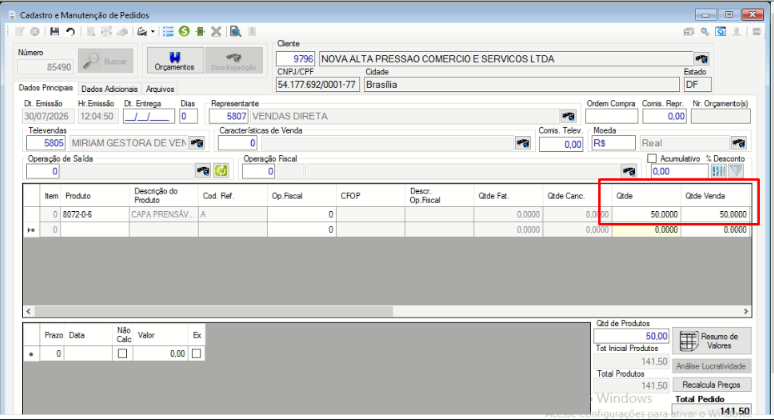774x420 pixels.
Task: Click green refresh icon beside Operação de Saída
Action: [x=221, y=171]
